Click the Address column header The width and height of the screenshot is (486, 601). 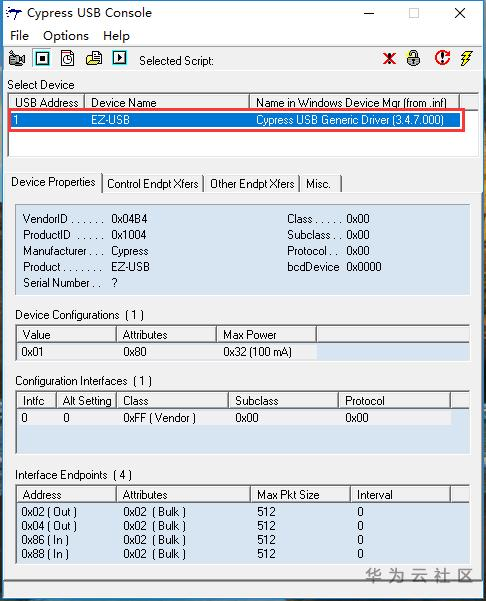[66, 494]
